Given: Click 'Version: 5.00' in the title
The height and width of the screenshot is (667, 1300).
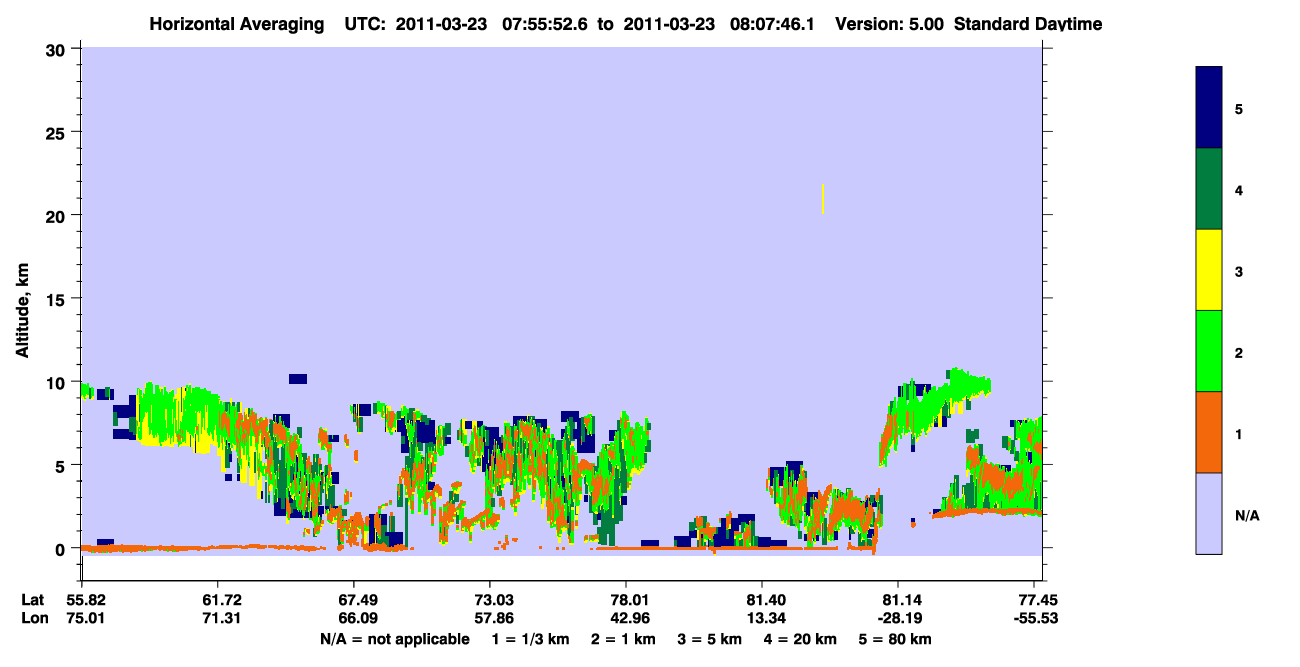Looking at the screenshot, I should tap(888, 24).
